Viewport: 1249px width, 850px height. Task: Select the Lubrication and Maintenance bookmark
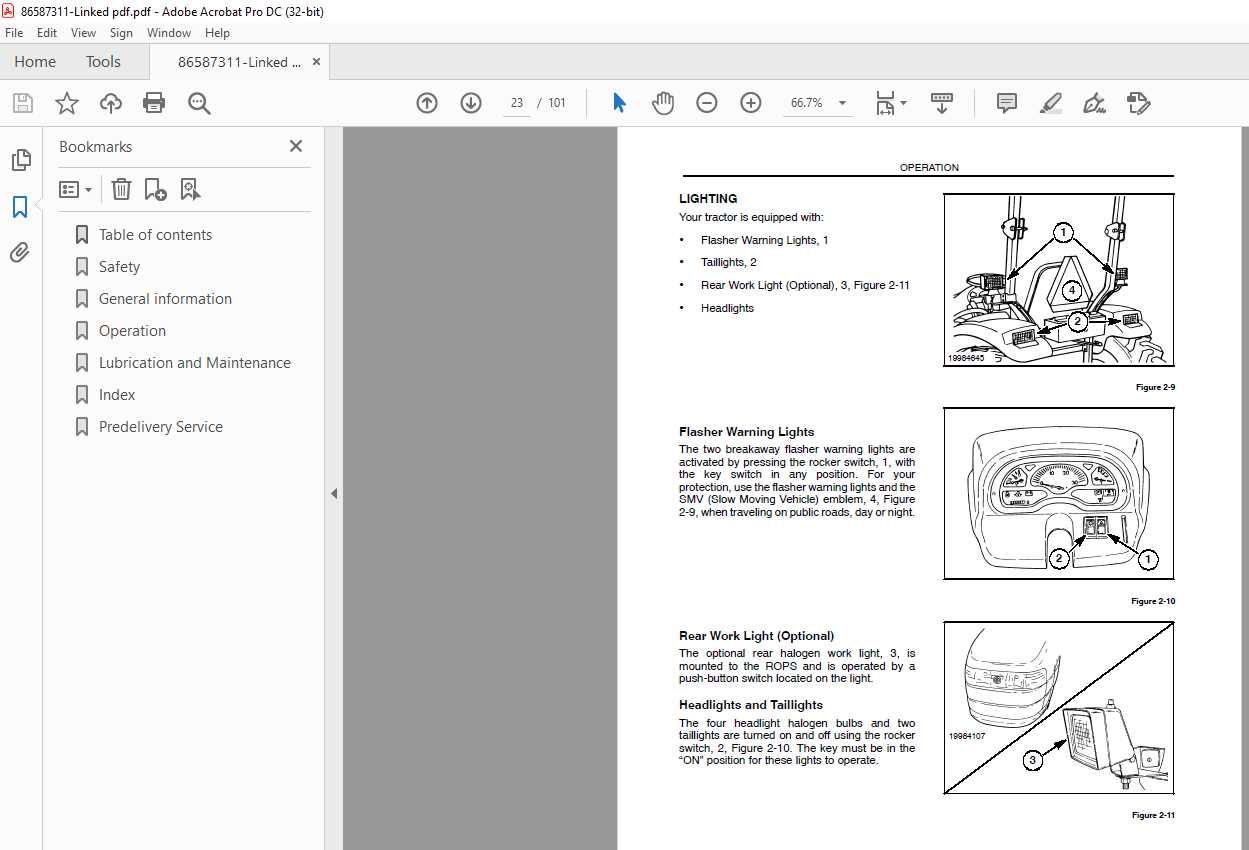(194, 362)
